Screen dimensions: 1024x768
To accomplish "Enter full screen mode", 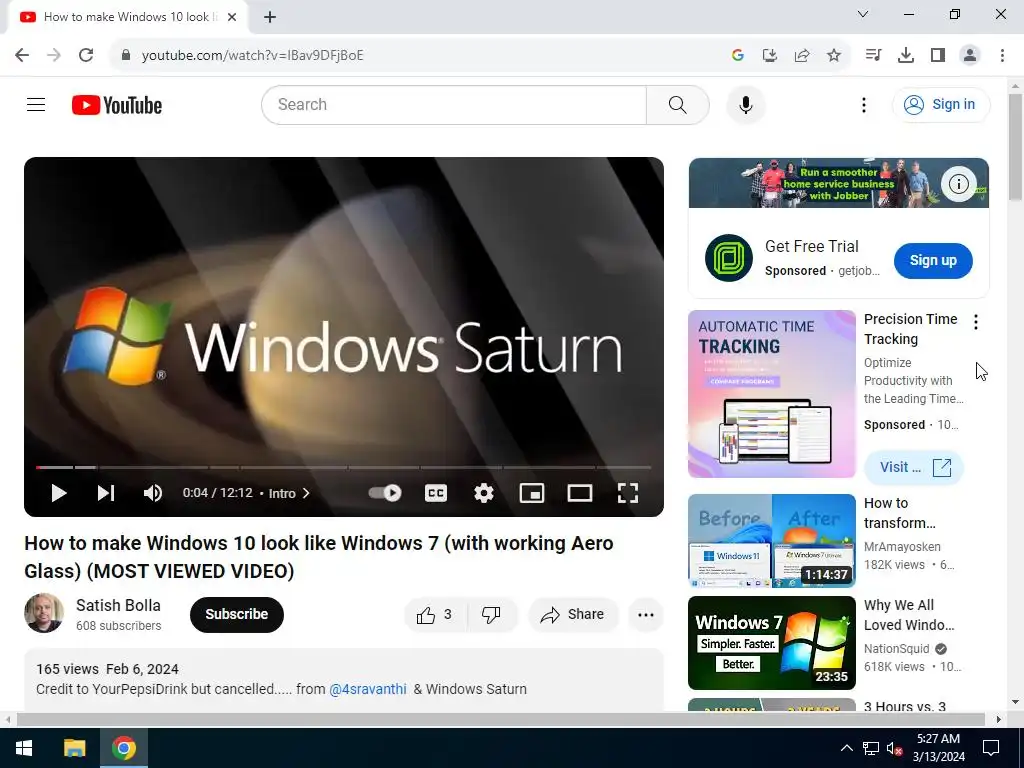I will (x=628, y=493).
